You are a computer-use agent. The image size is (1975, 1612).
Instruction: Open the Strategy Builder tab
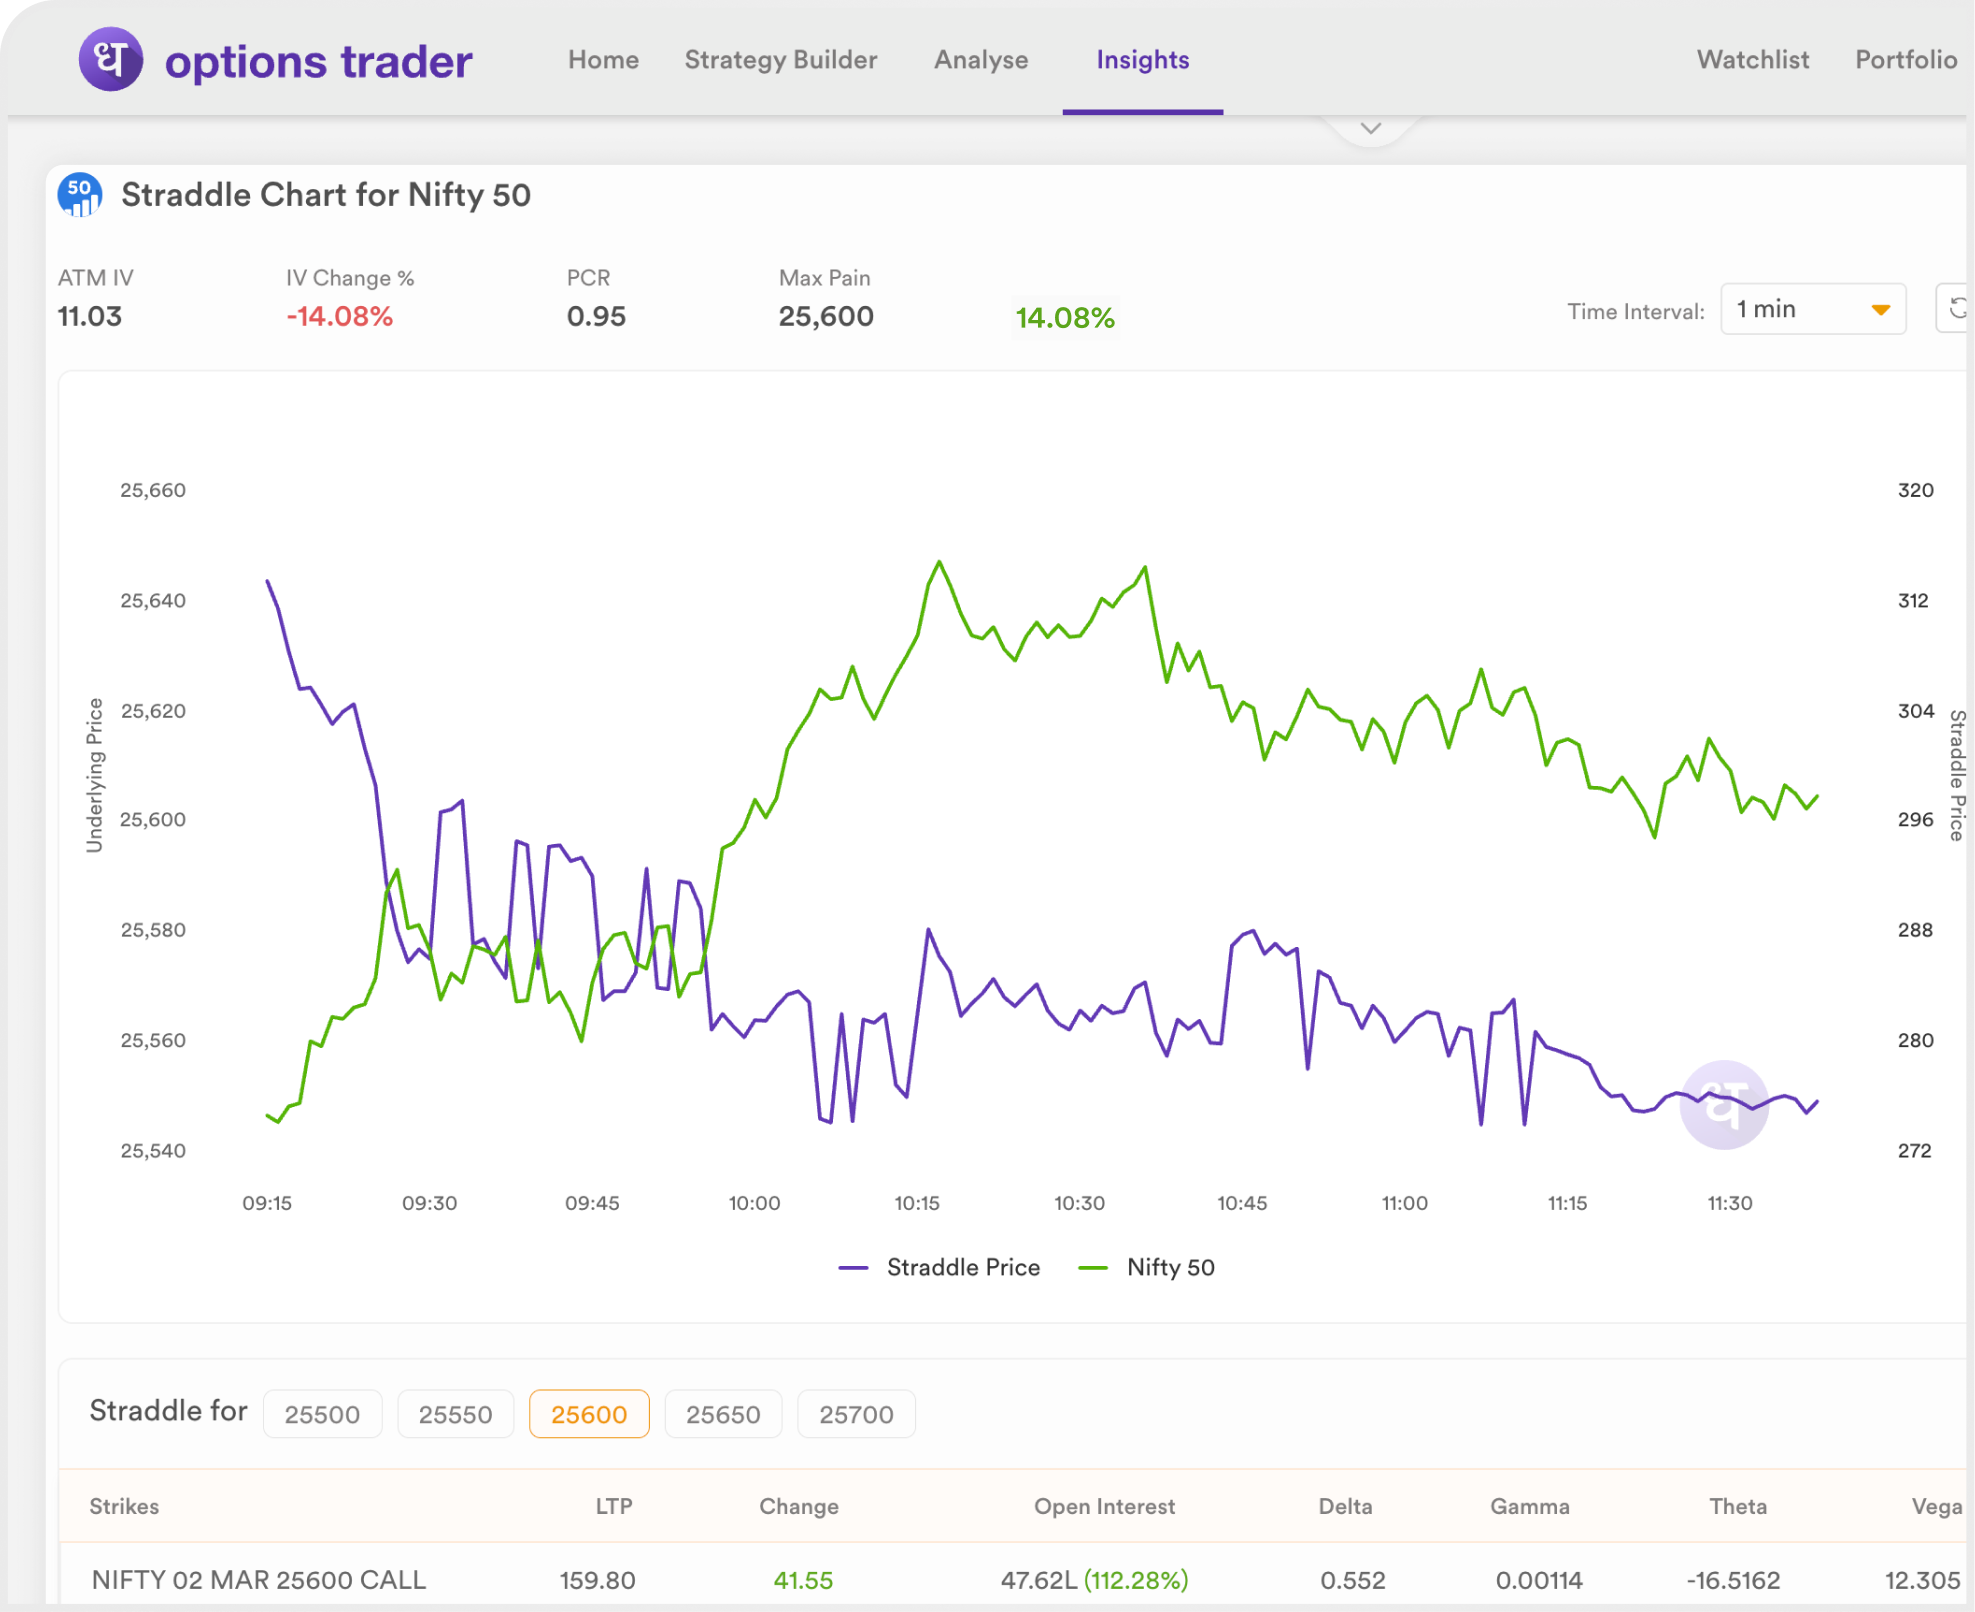click(780, 60)
